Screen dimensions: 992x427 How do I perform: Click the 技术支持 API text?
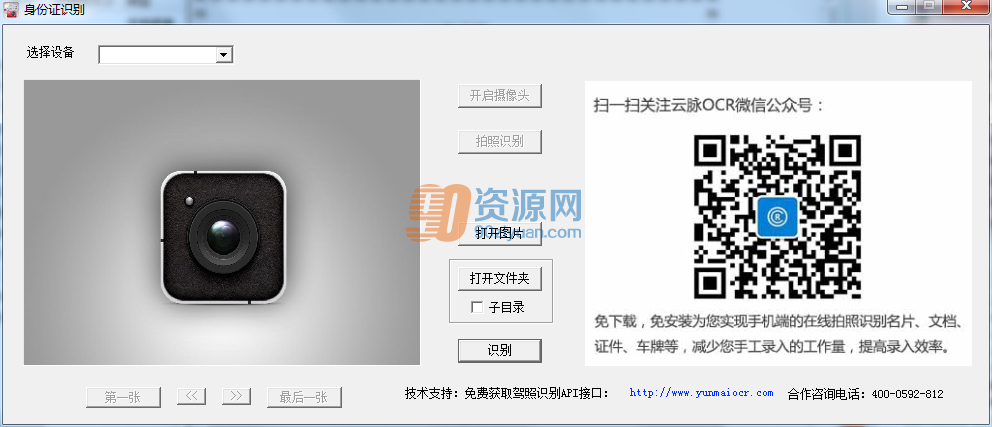pyautogui.click(x=507, y=393)
